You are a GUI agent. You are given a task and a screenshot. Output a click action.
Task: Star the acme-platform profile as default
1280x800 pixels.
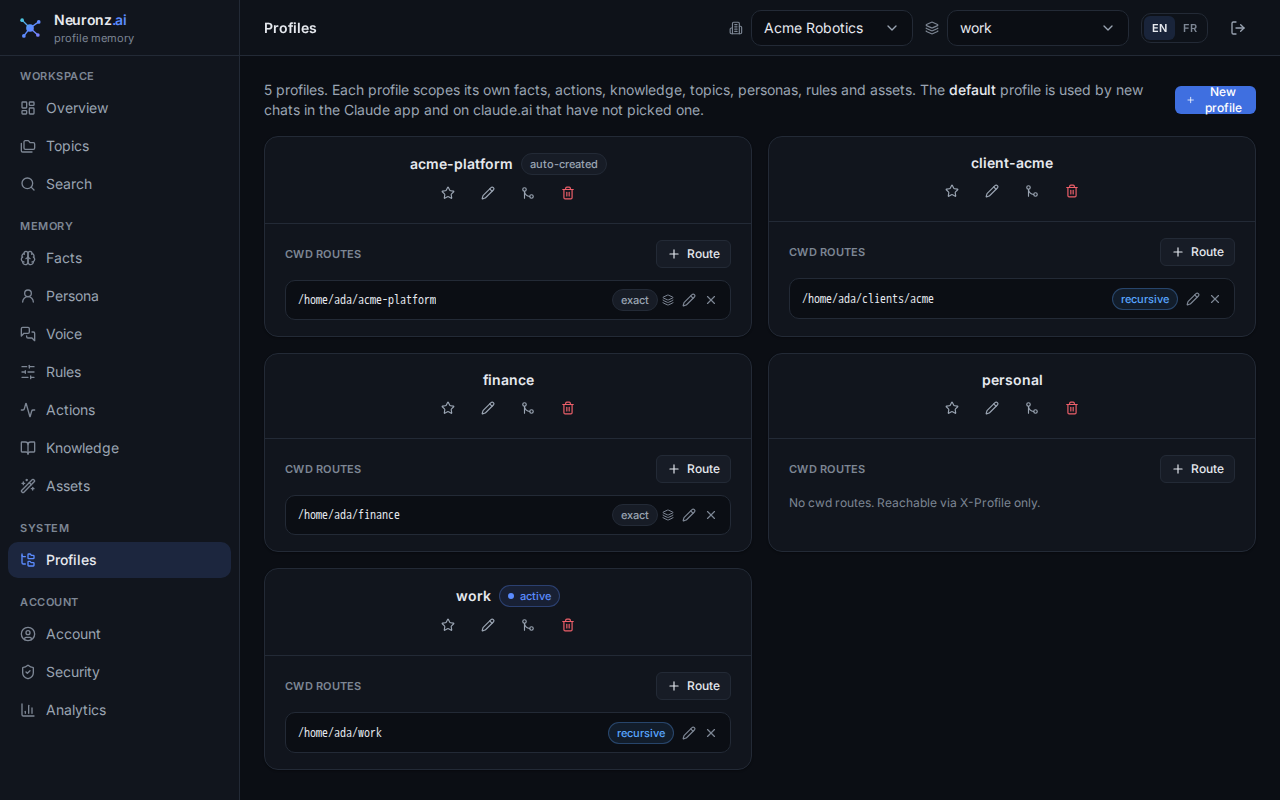coord(448,193)
